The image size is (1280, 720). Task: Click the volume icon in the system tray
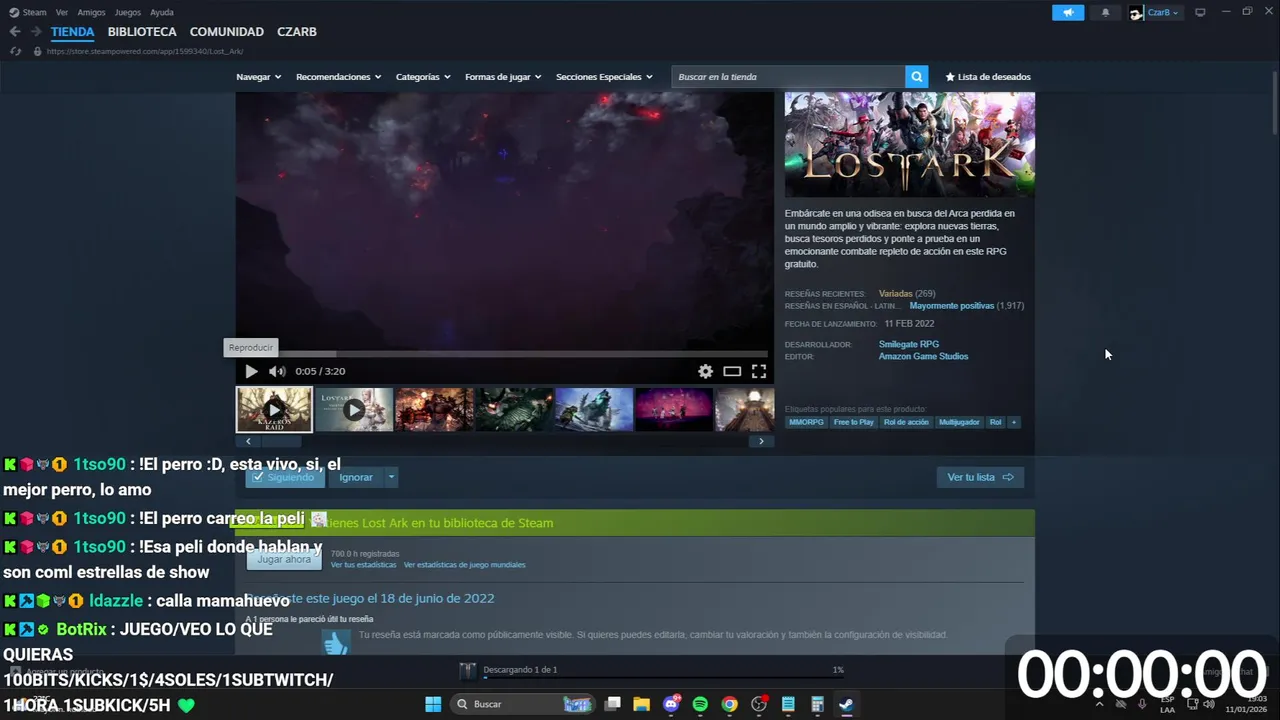[1210, 704]
